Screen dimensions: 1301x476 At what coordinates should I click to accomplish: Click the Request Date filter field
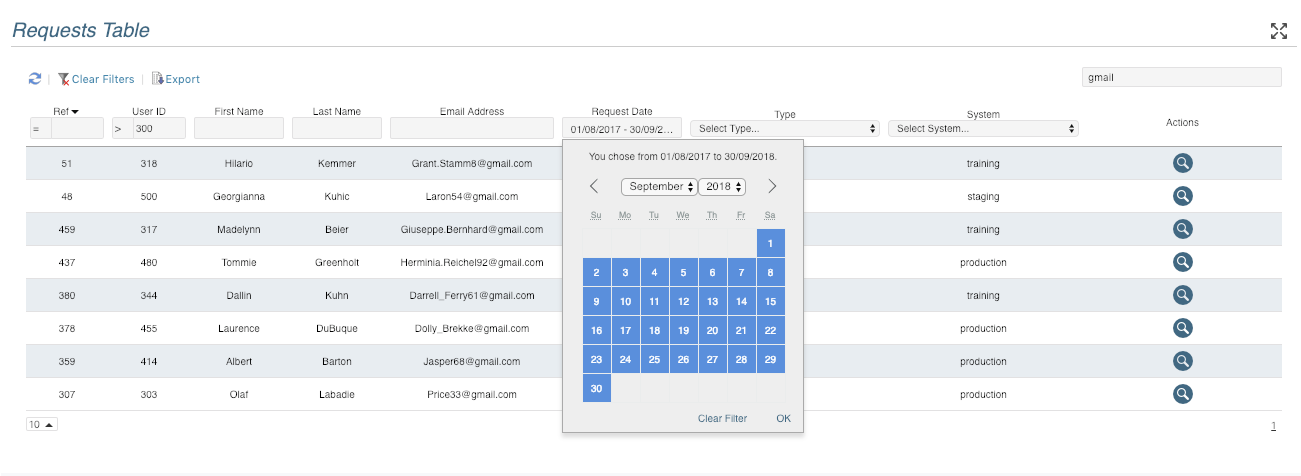(622, 128)
